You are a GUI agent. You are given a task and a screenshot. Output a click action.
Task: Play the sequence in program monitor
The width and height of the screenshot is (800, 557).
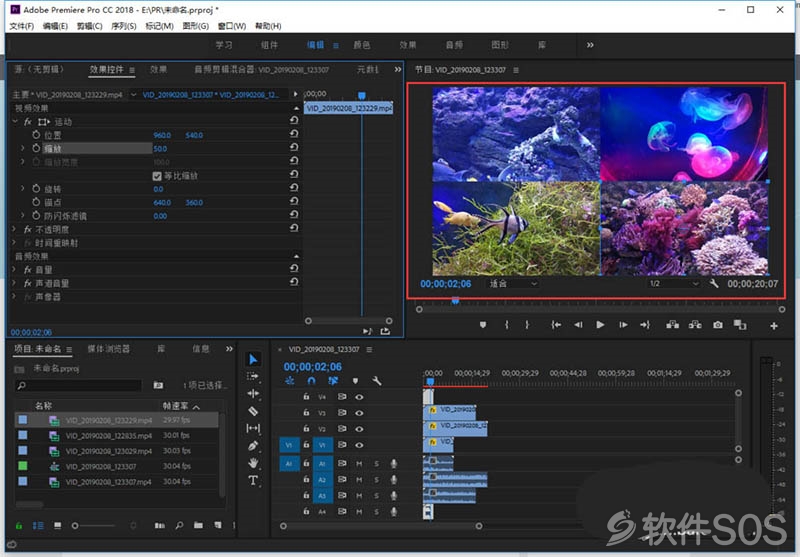[x=600, y=324]
